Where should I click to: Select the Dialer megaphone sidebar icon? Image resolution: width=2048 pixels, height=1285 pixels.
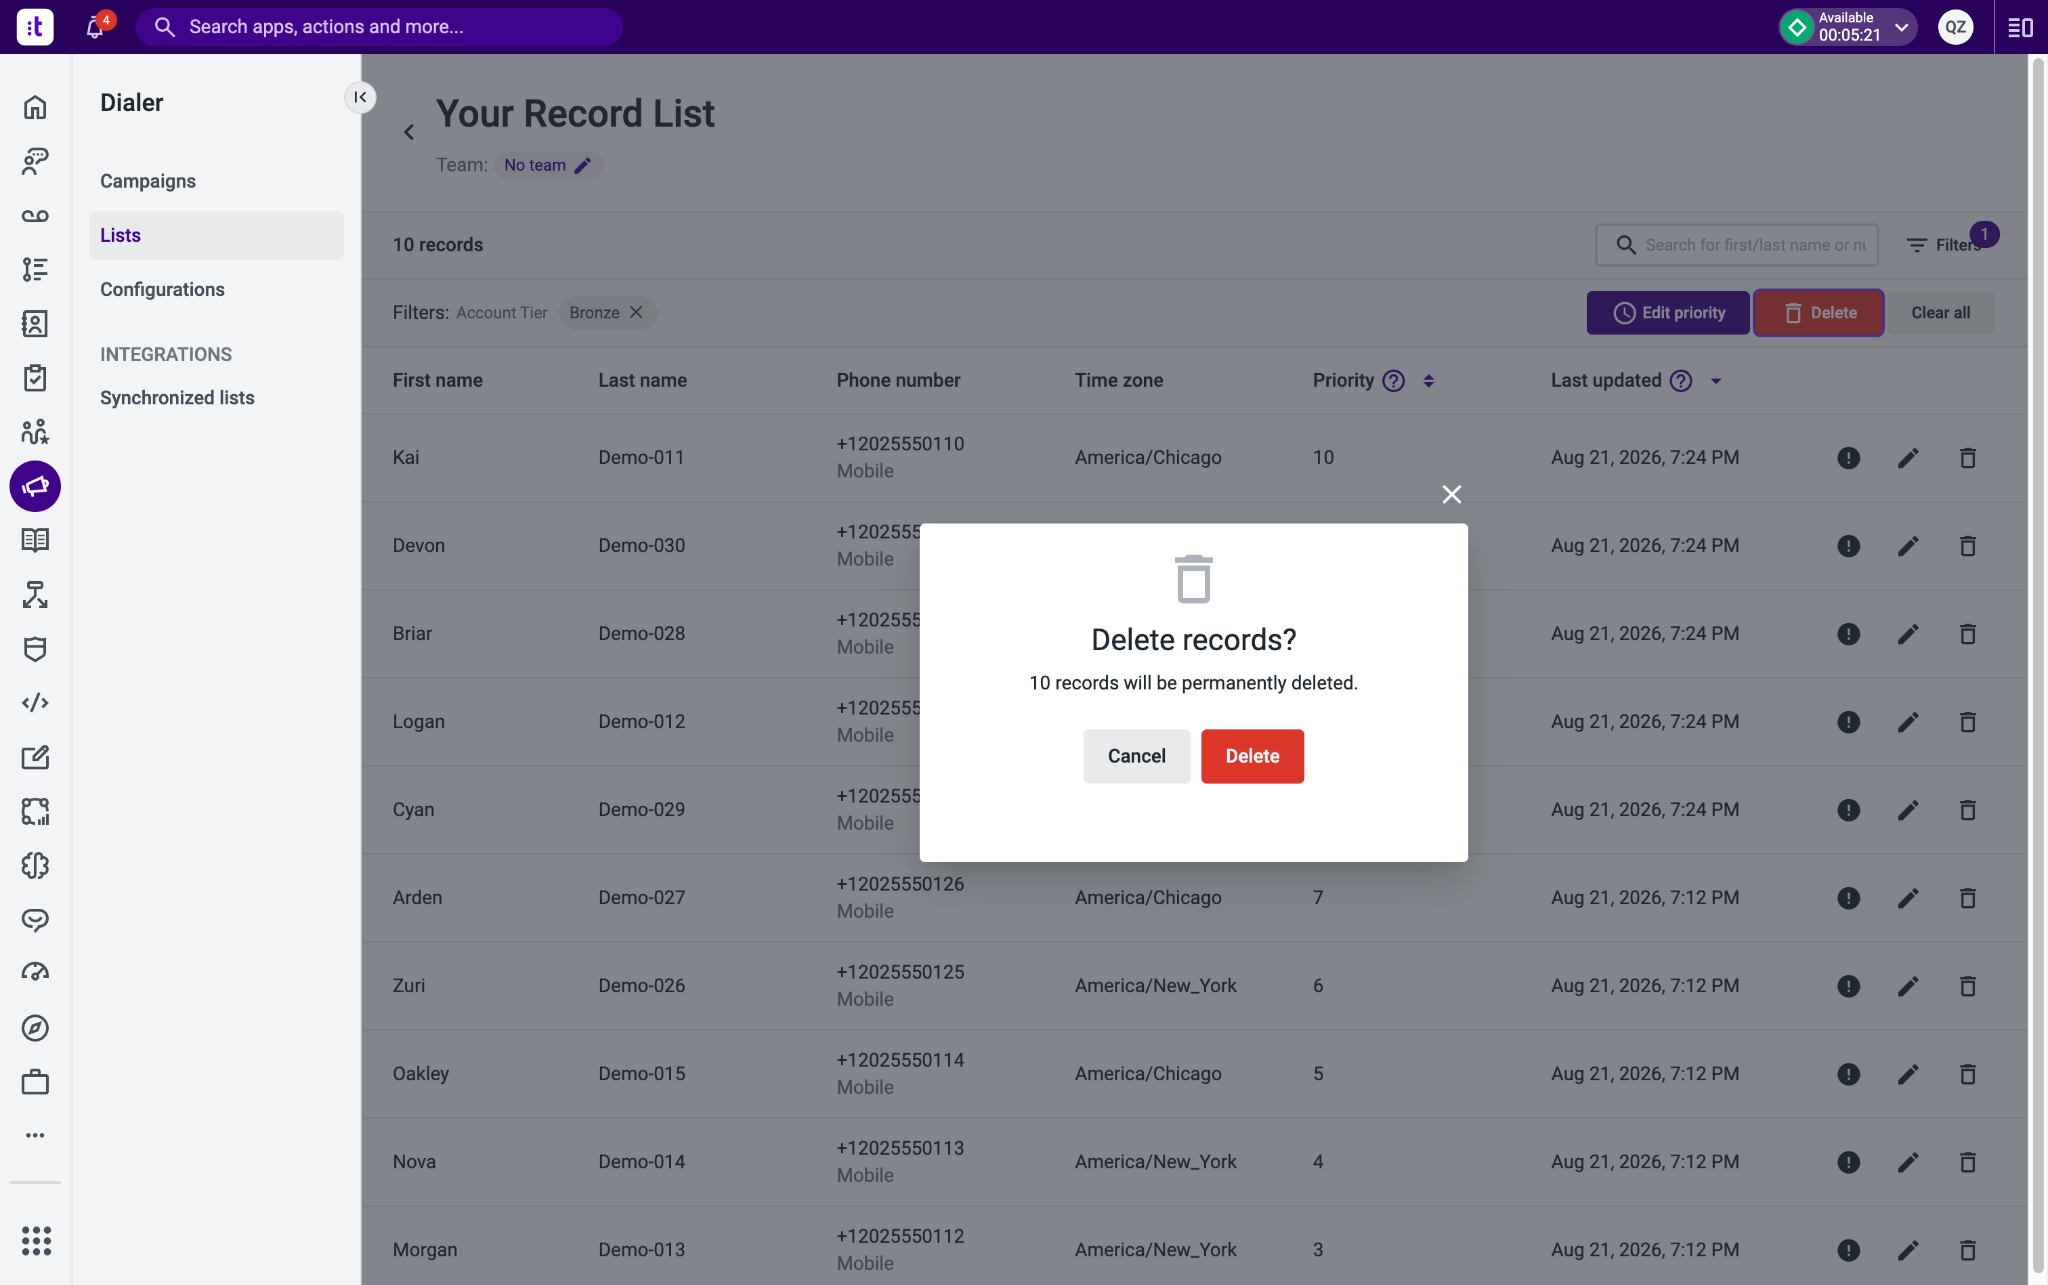35,486
